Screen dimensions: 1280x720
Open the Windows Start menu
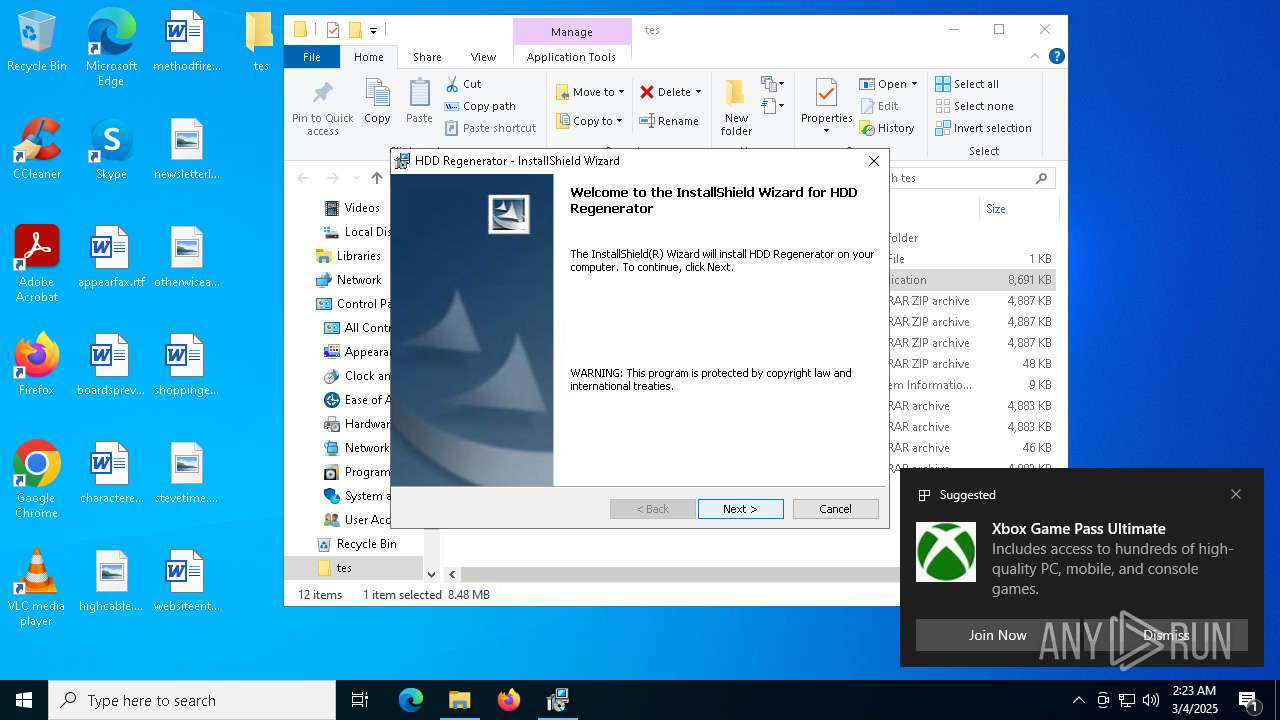point(24,700)
